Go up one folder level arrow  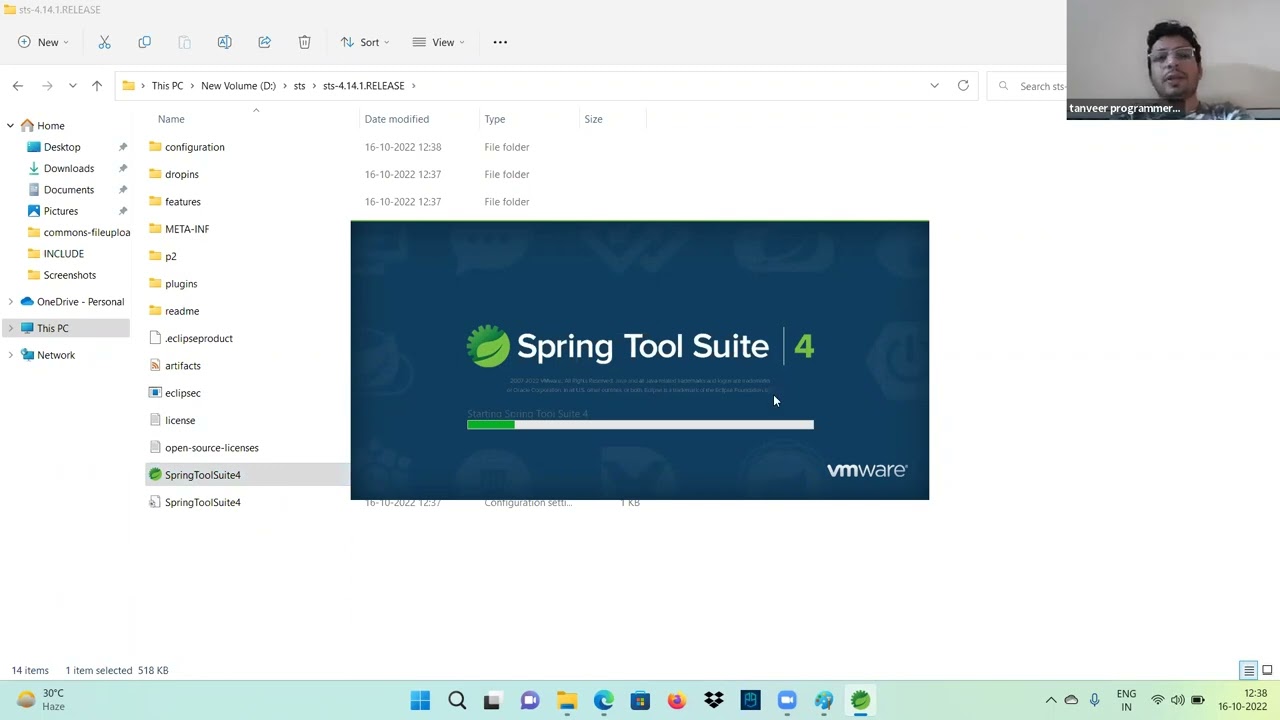coord(97,86)
